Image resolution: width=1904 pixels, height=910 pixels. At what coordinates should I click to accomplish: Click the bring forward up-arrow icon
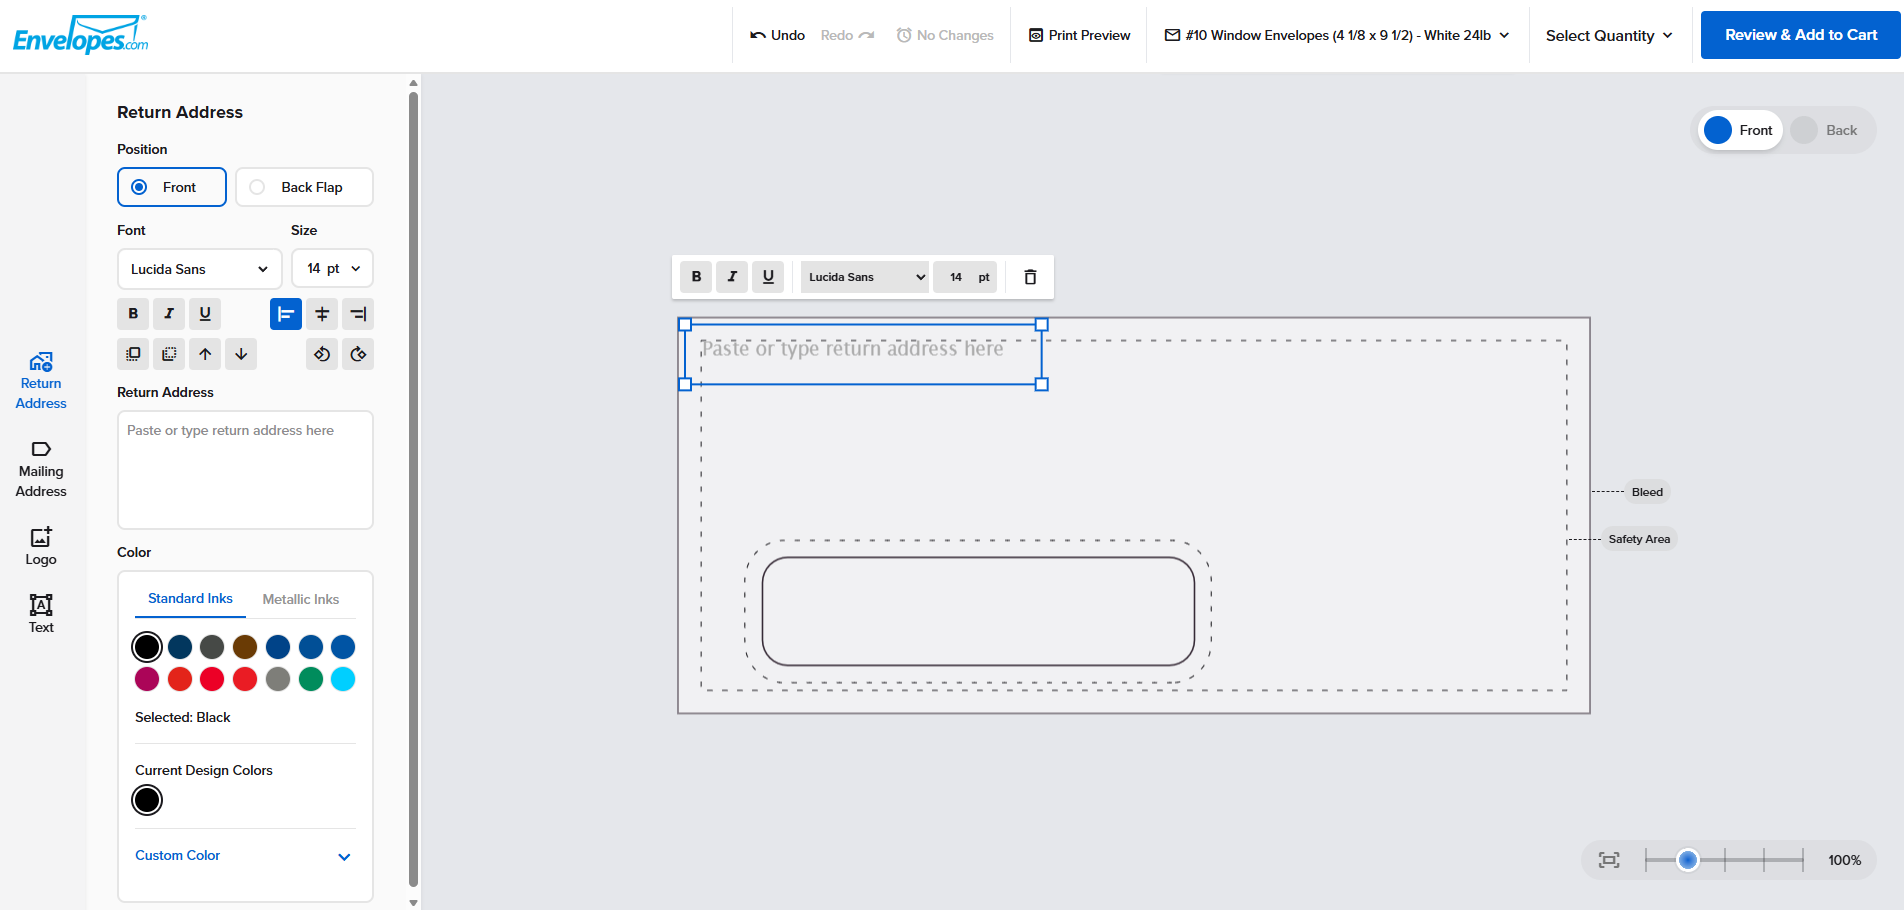pos(205,354)
